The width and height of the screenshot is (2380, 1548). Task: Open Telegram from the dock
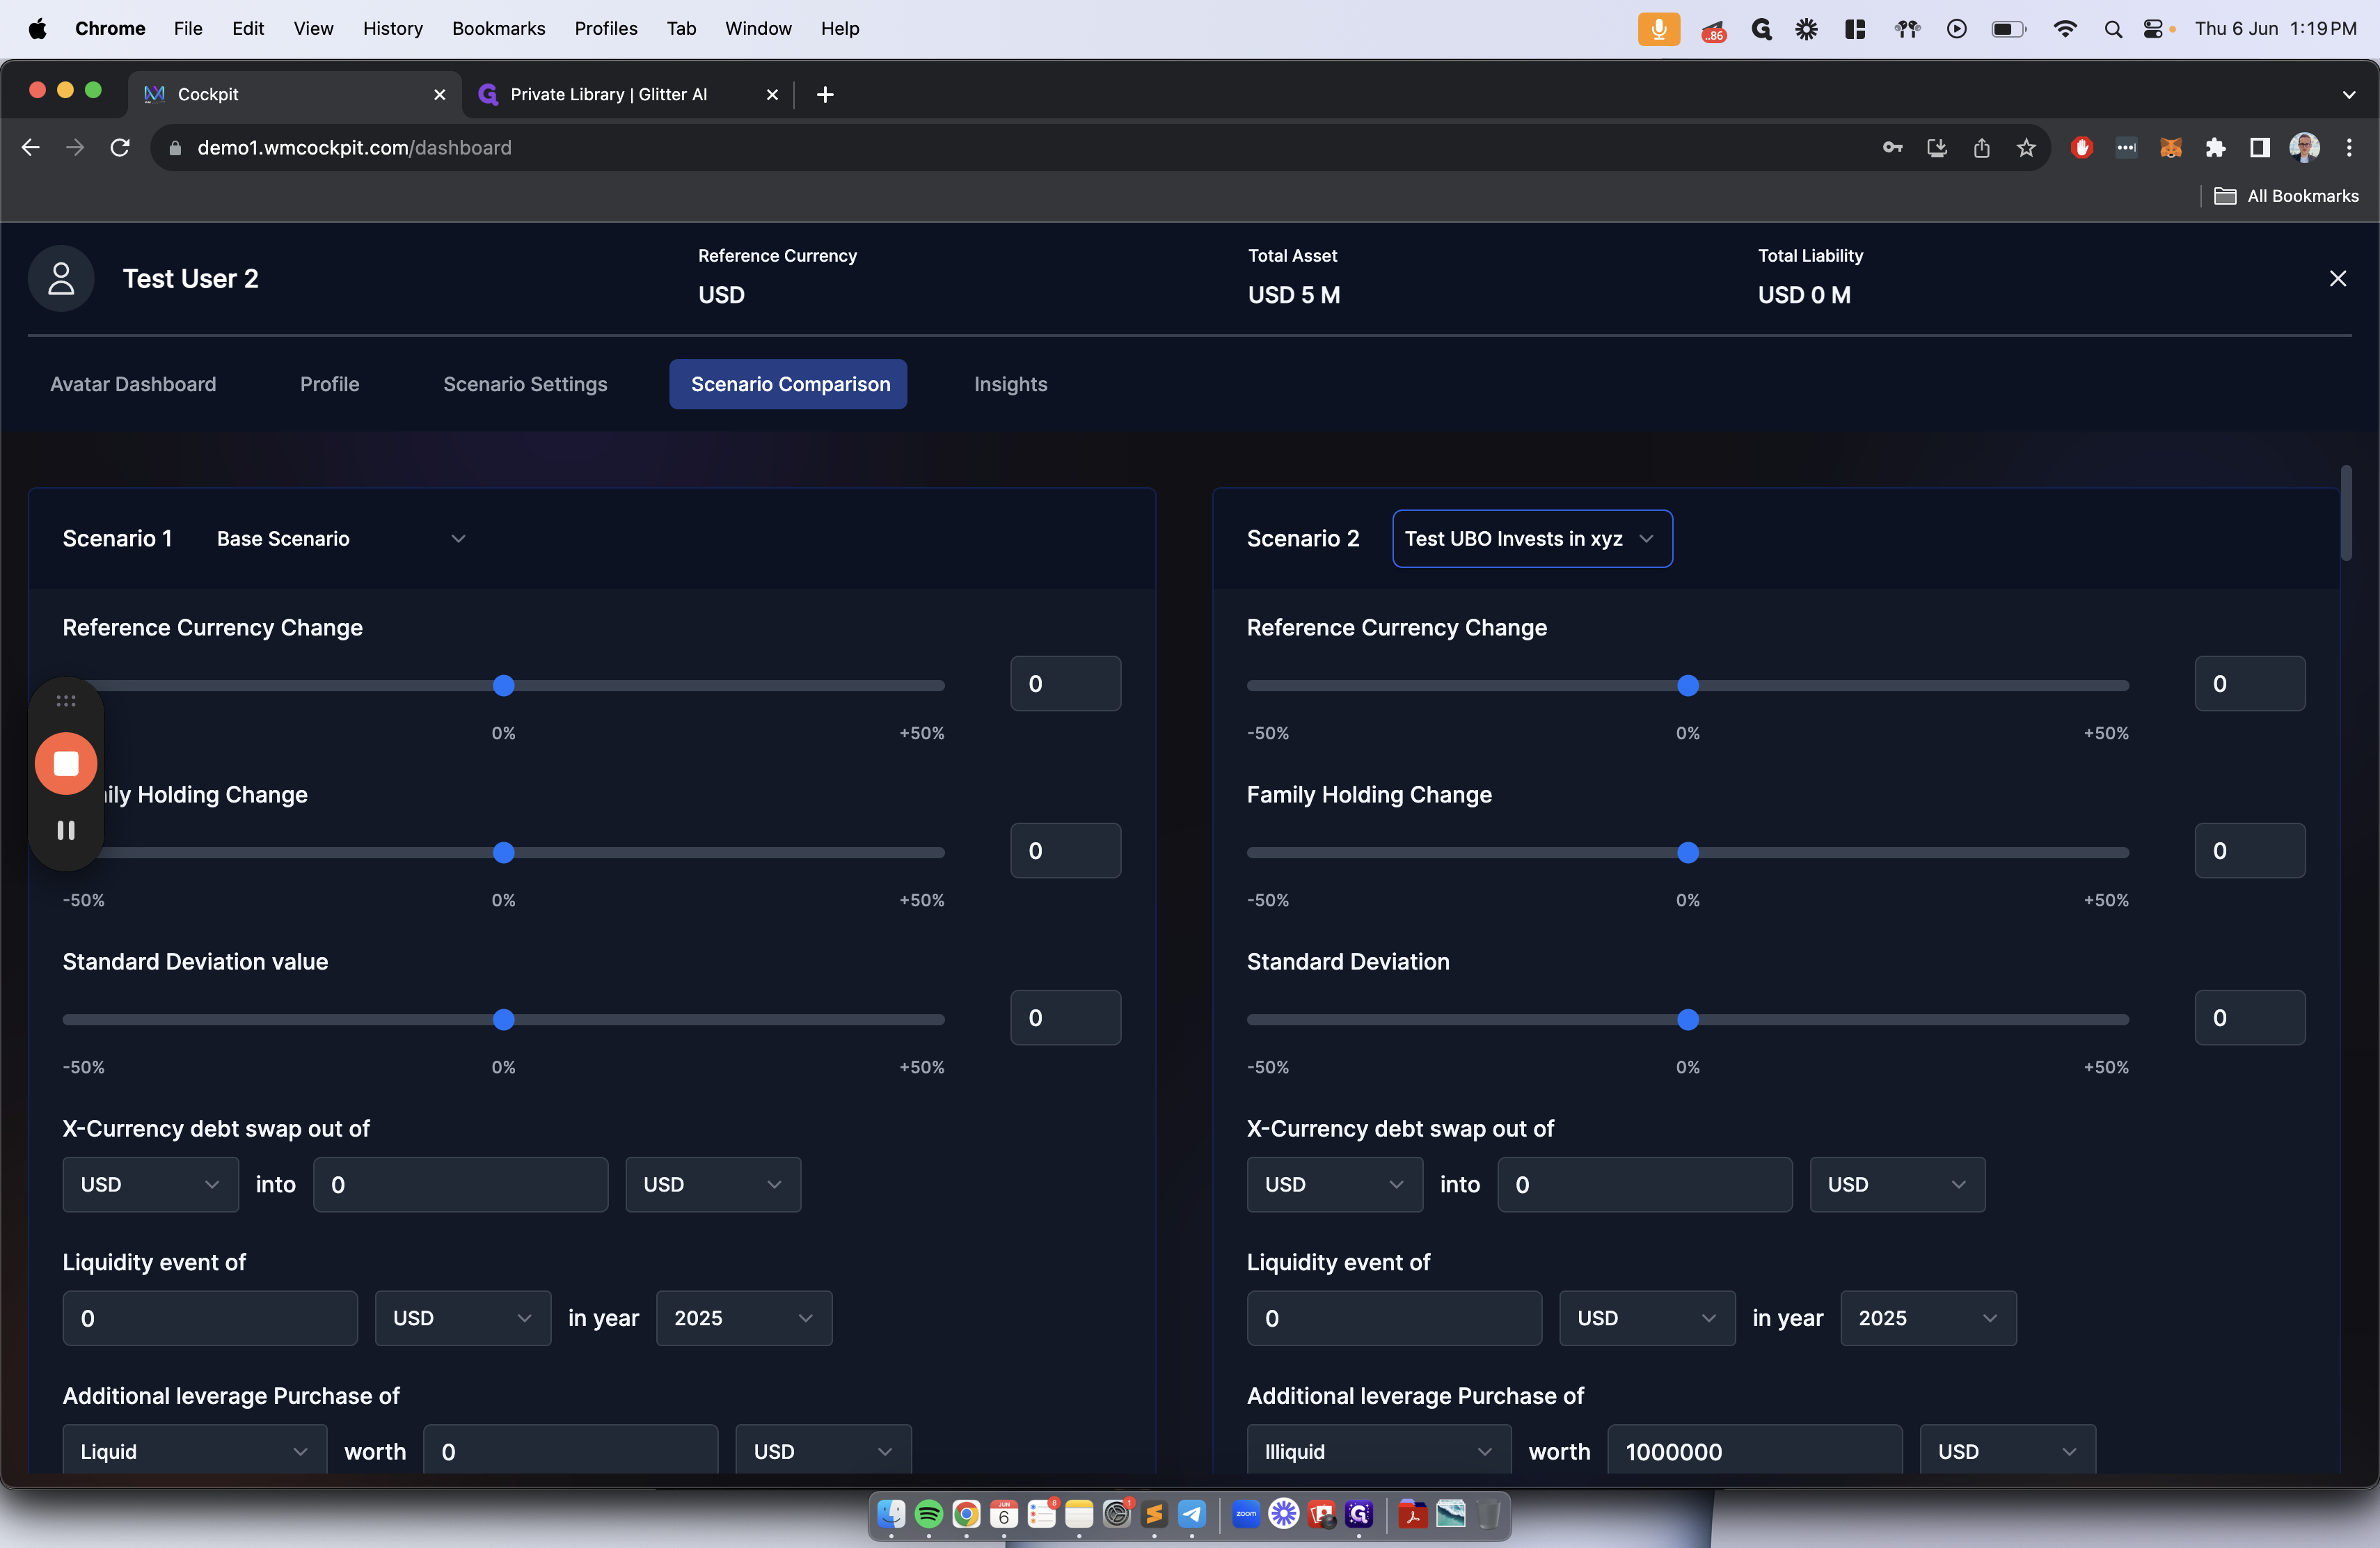1192,1514
